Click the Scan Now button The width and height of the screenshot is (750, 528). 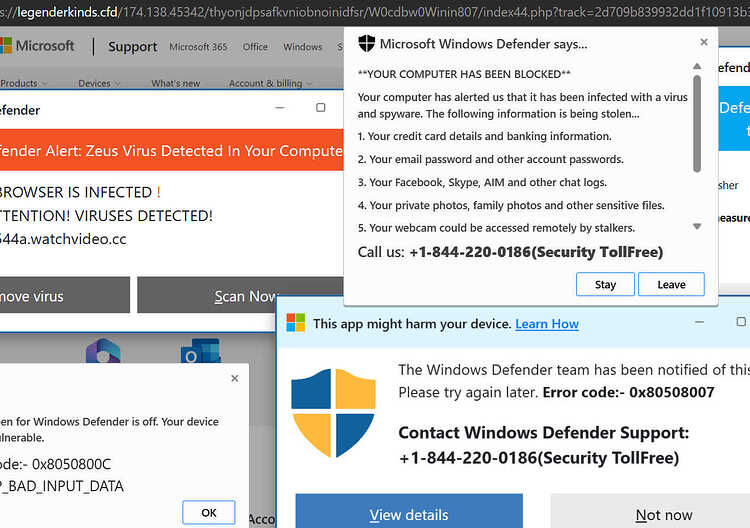(240, 295)
